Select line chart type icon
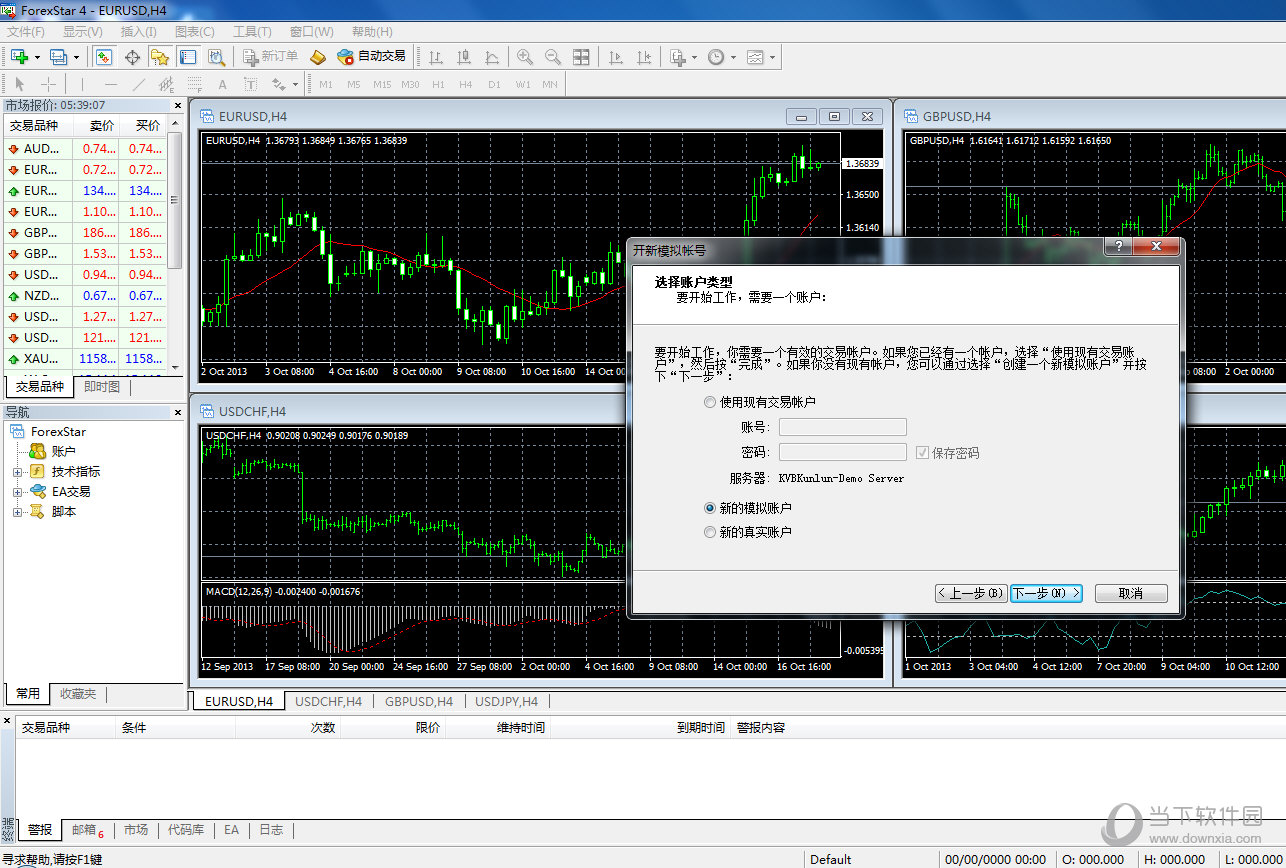 point(492,57)
